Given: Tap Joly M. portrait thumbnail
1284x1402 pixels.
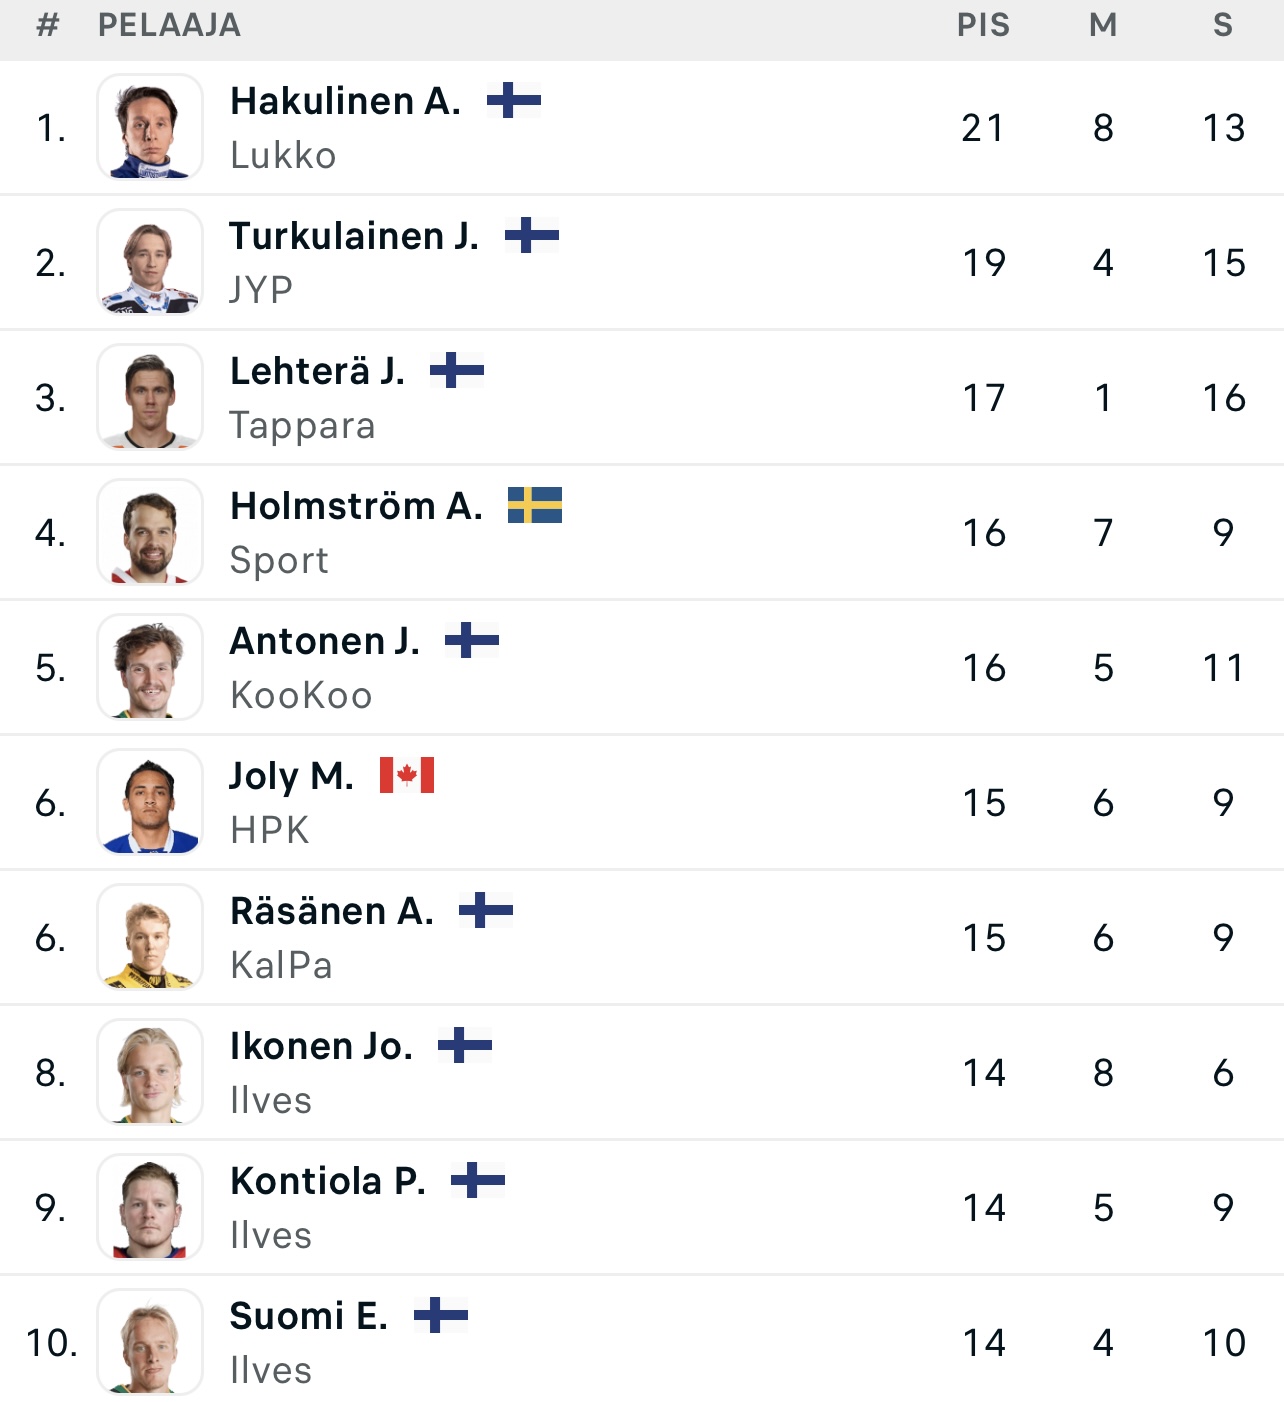Looking at the screenshot, I should pos(150,802).
